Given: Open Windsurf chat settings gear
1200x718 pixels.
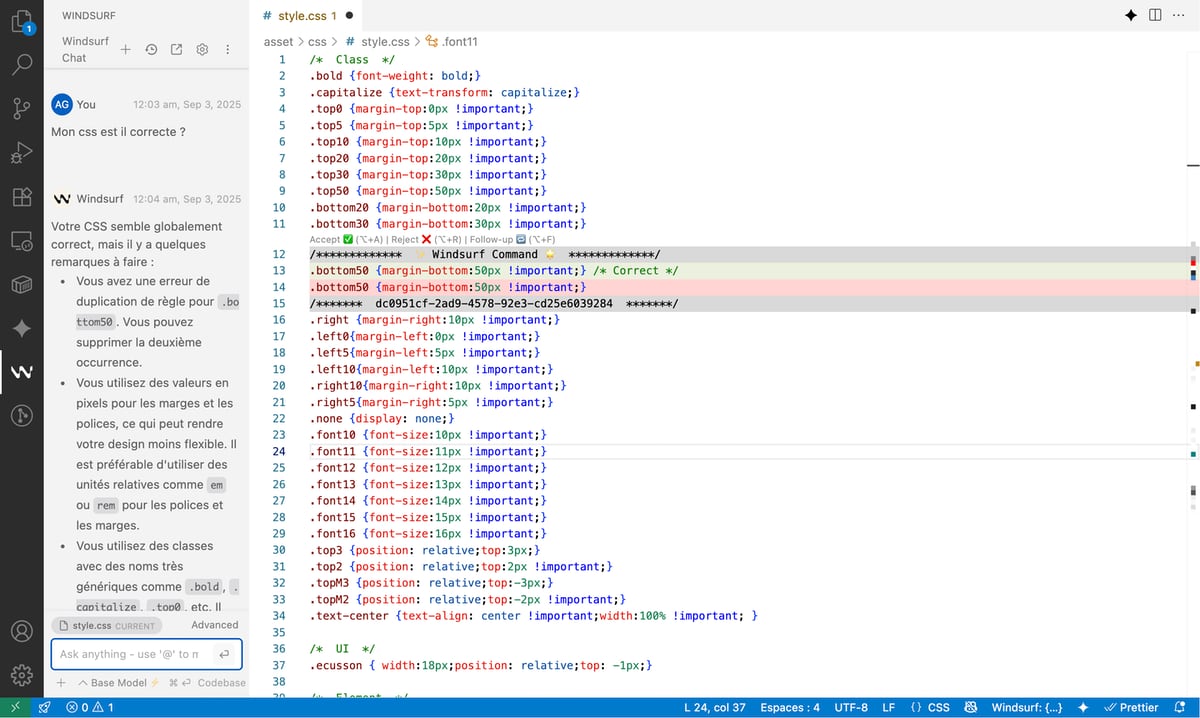Looking at the screenshot, I should click(x=201, y=49).
